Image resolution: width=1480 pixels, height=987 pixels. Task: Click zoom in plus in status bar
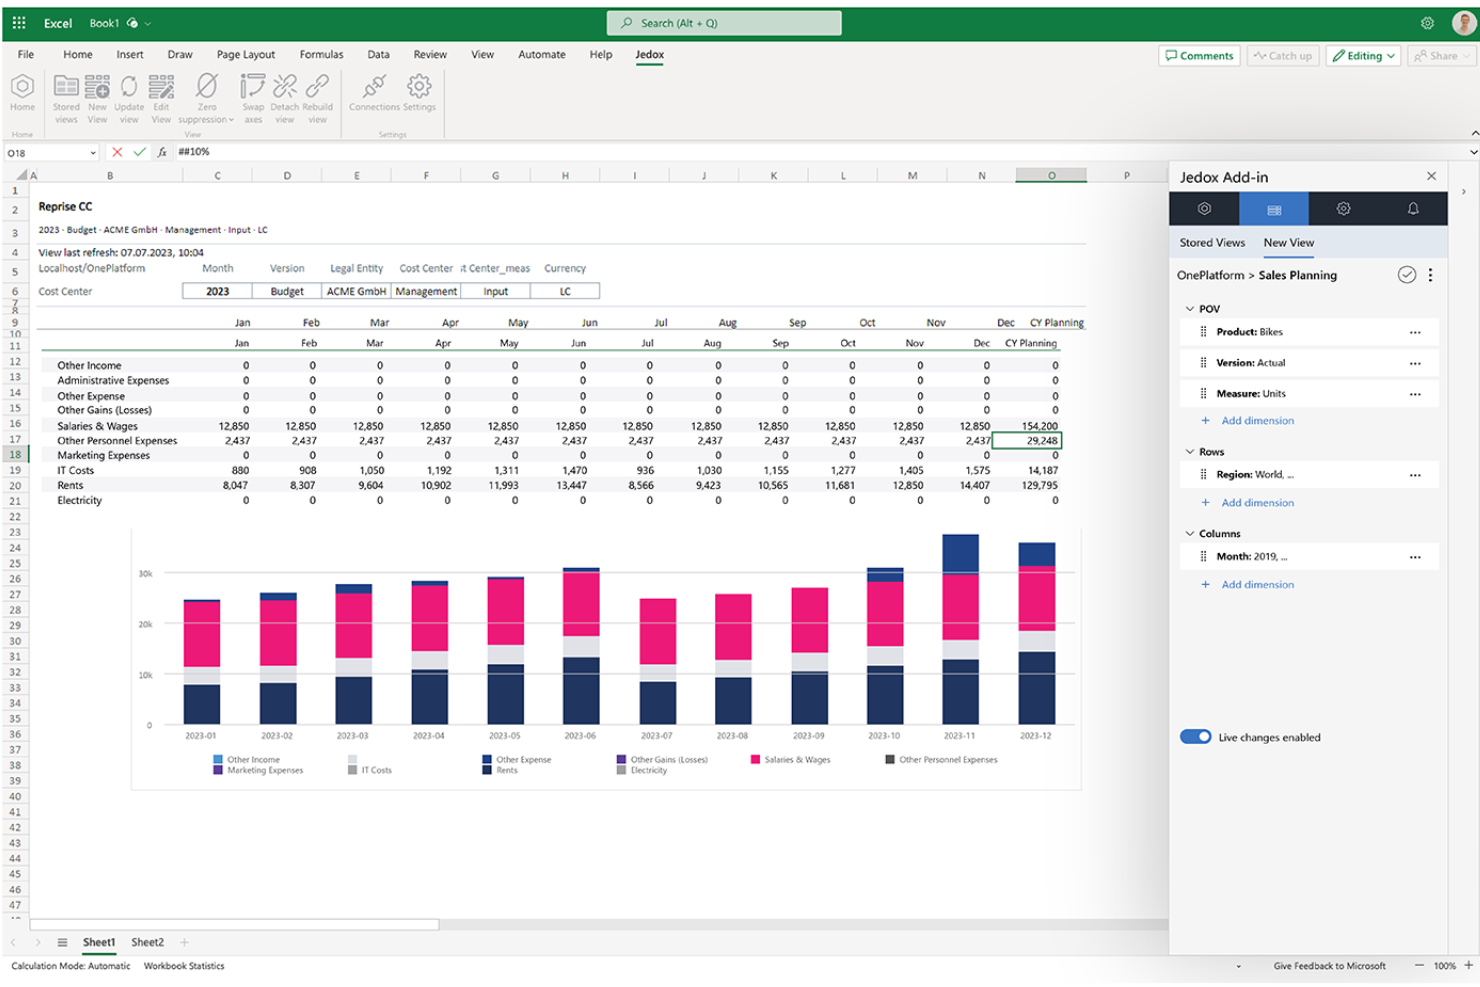point(1468,965)
